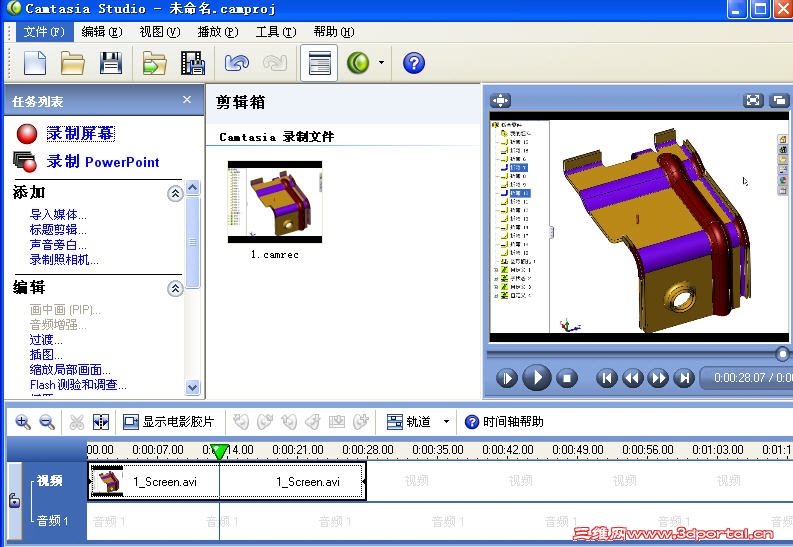The height and width of the screenshot is (547, 793).
Task: Click the preview pan mode icon
Action: click(501, 101)
